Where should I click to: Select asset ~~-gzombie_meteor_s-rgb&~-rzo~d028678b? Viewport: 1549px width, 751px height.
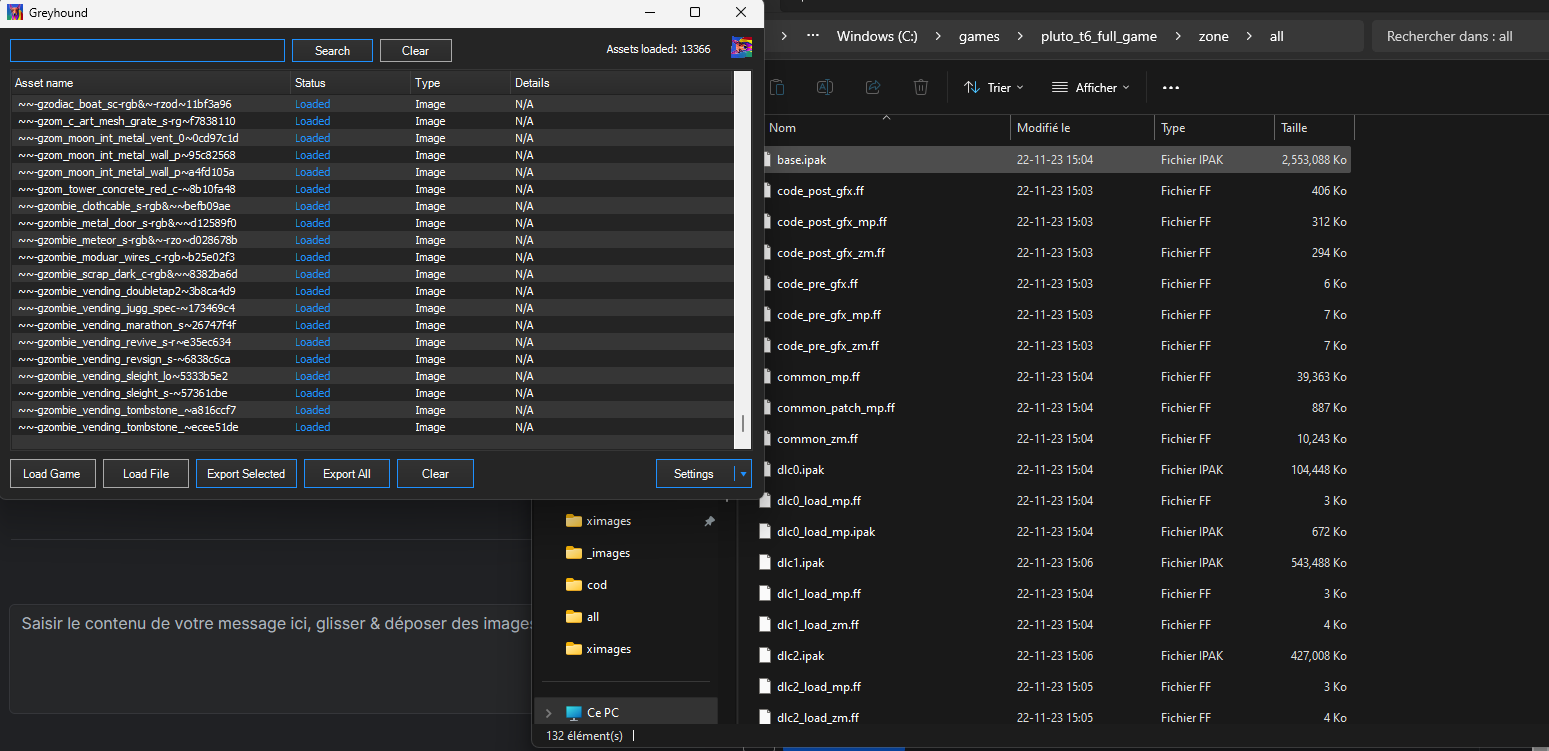pyautogui.click(x=372, y=240)
